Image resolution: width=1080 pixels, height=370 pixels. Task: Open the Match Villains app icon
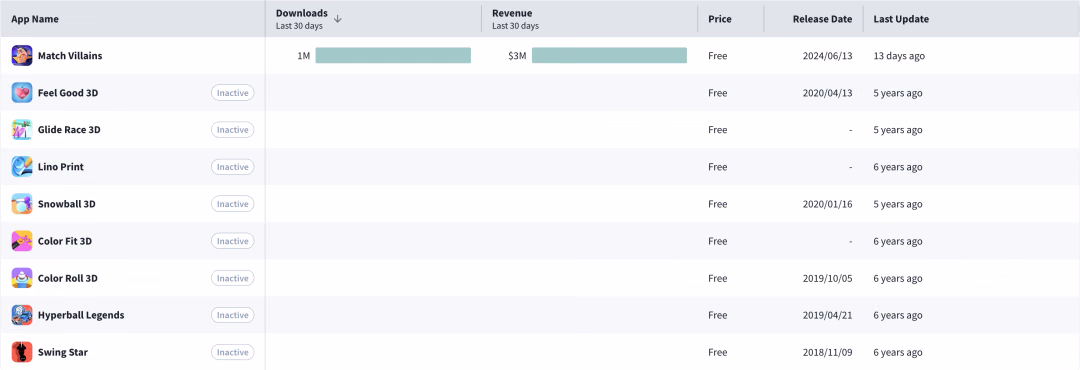22,56
